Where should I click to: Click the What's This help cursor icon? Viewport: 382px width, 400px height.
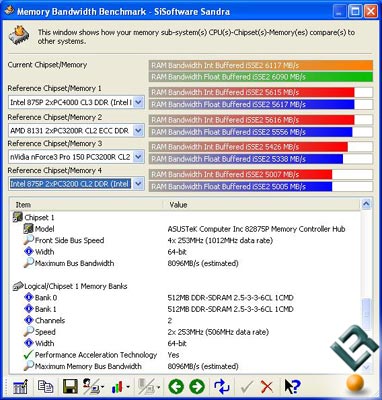292,387
